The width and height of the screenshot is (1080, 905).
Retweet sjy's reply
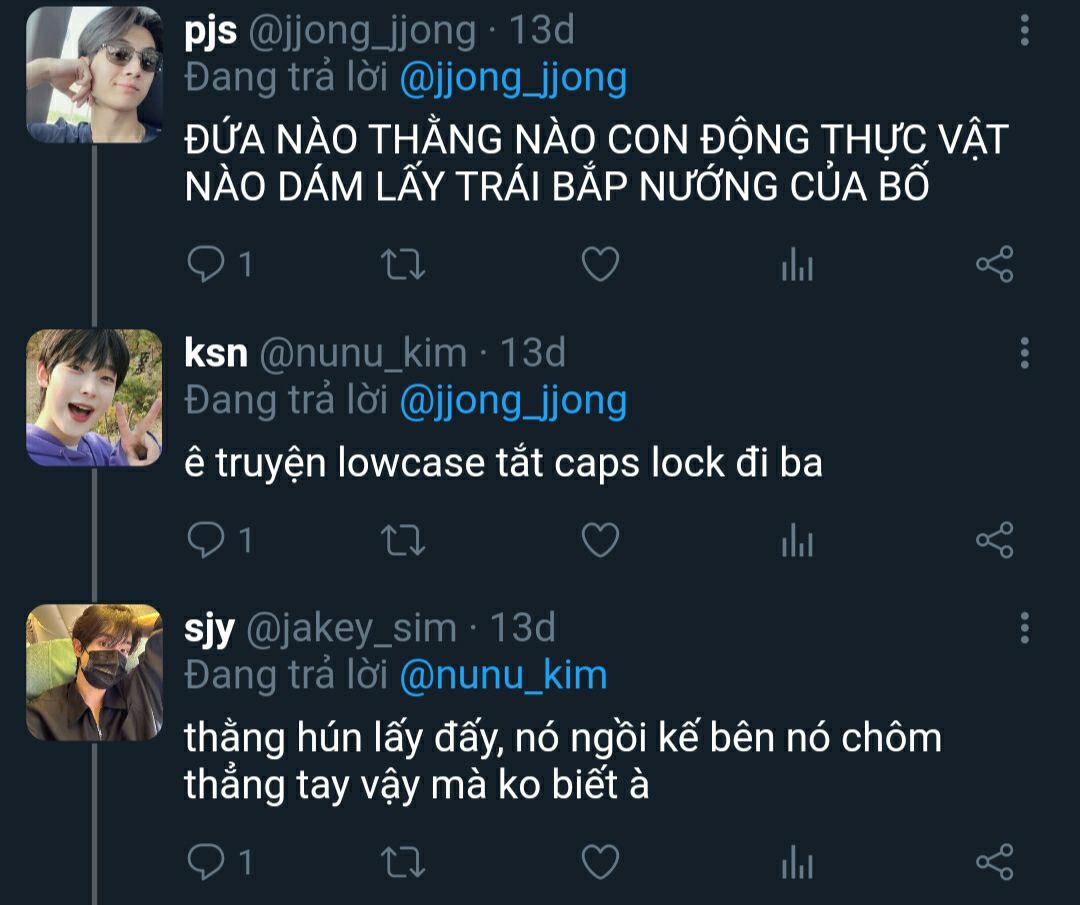403,862
